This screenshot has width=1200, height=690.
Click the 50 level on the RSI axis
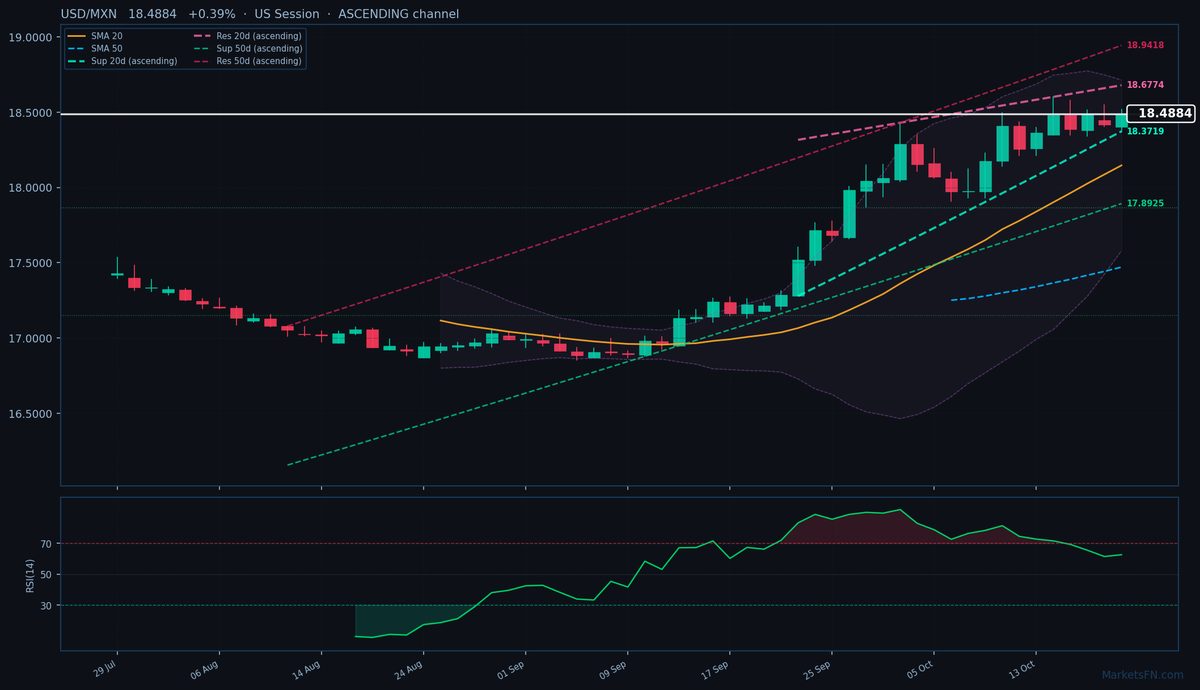pyautogui.click(x=46, y=575)
